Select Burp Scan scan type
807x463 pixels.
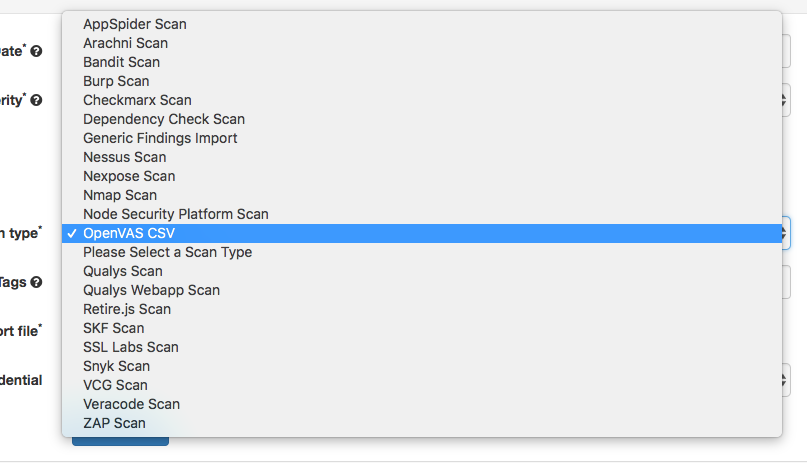coord(116,81)
